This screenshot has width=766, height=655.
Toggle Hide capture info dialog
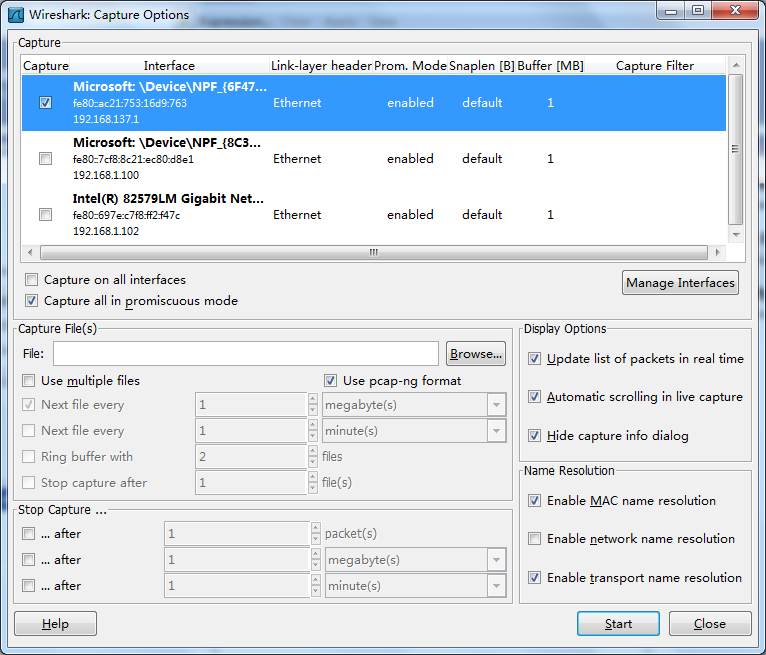[534, 436]
